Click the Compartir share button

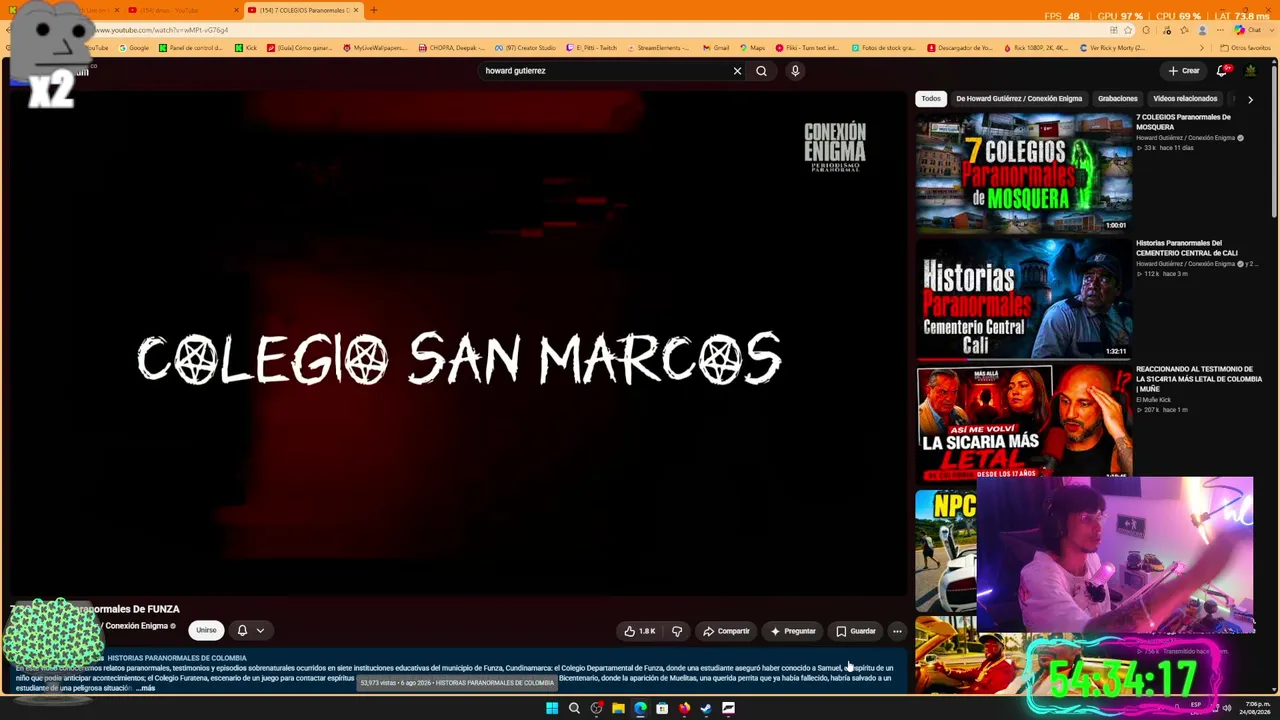tap(726, 631)
